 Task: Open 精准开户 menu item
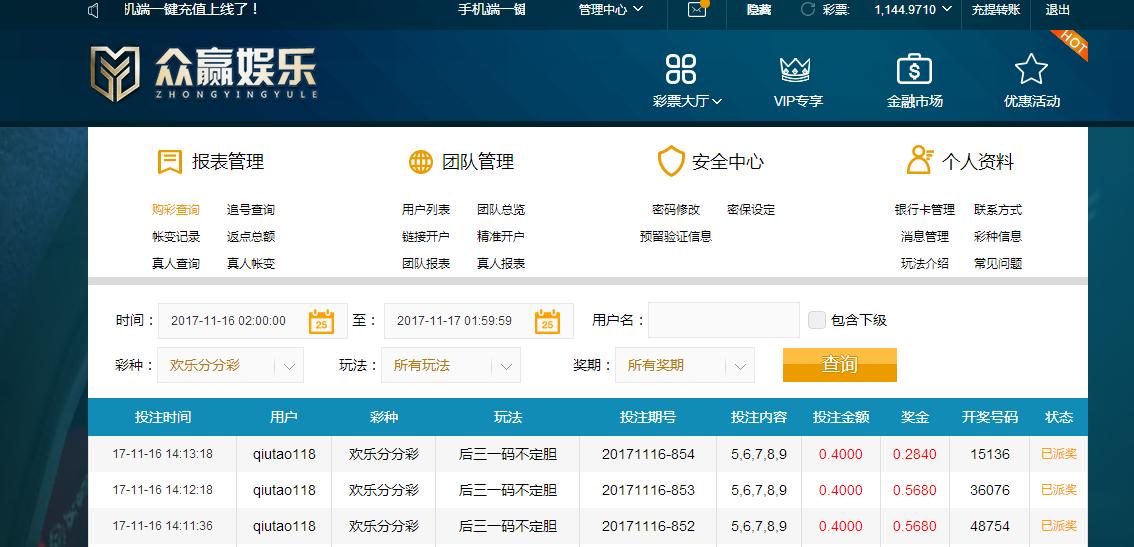point(501,237)
